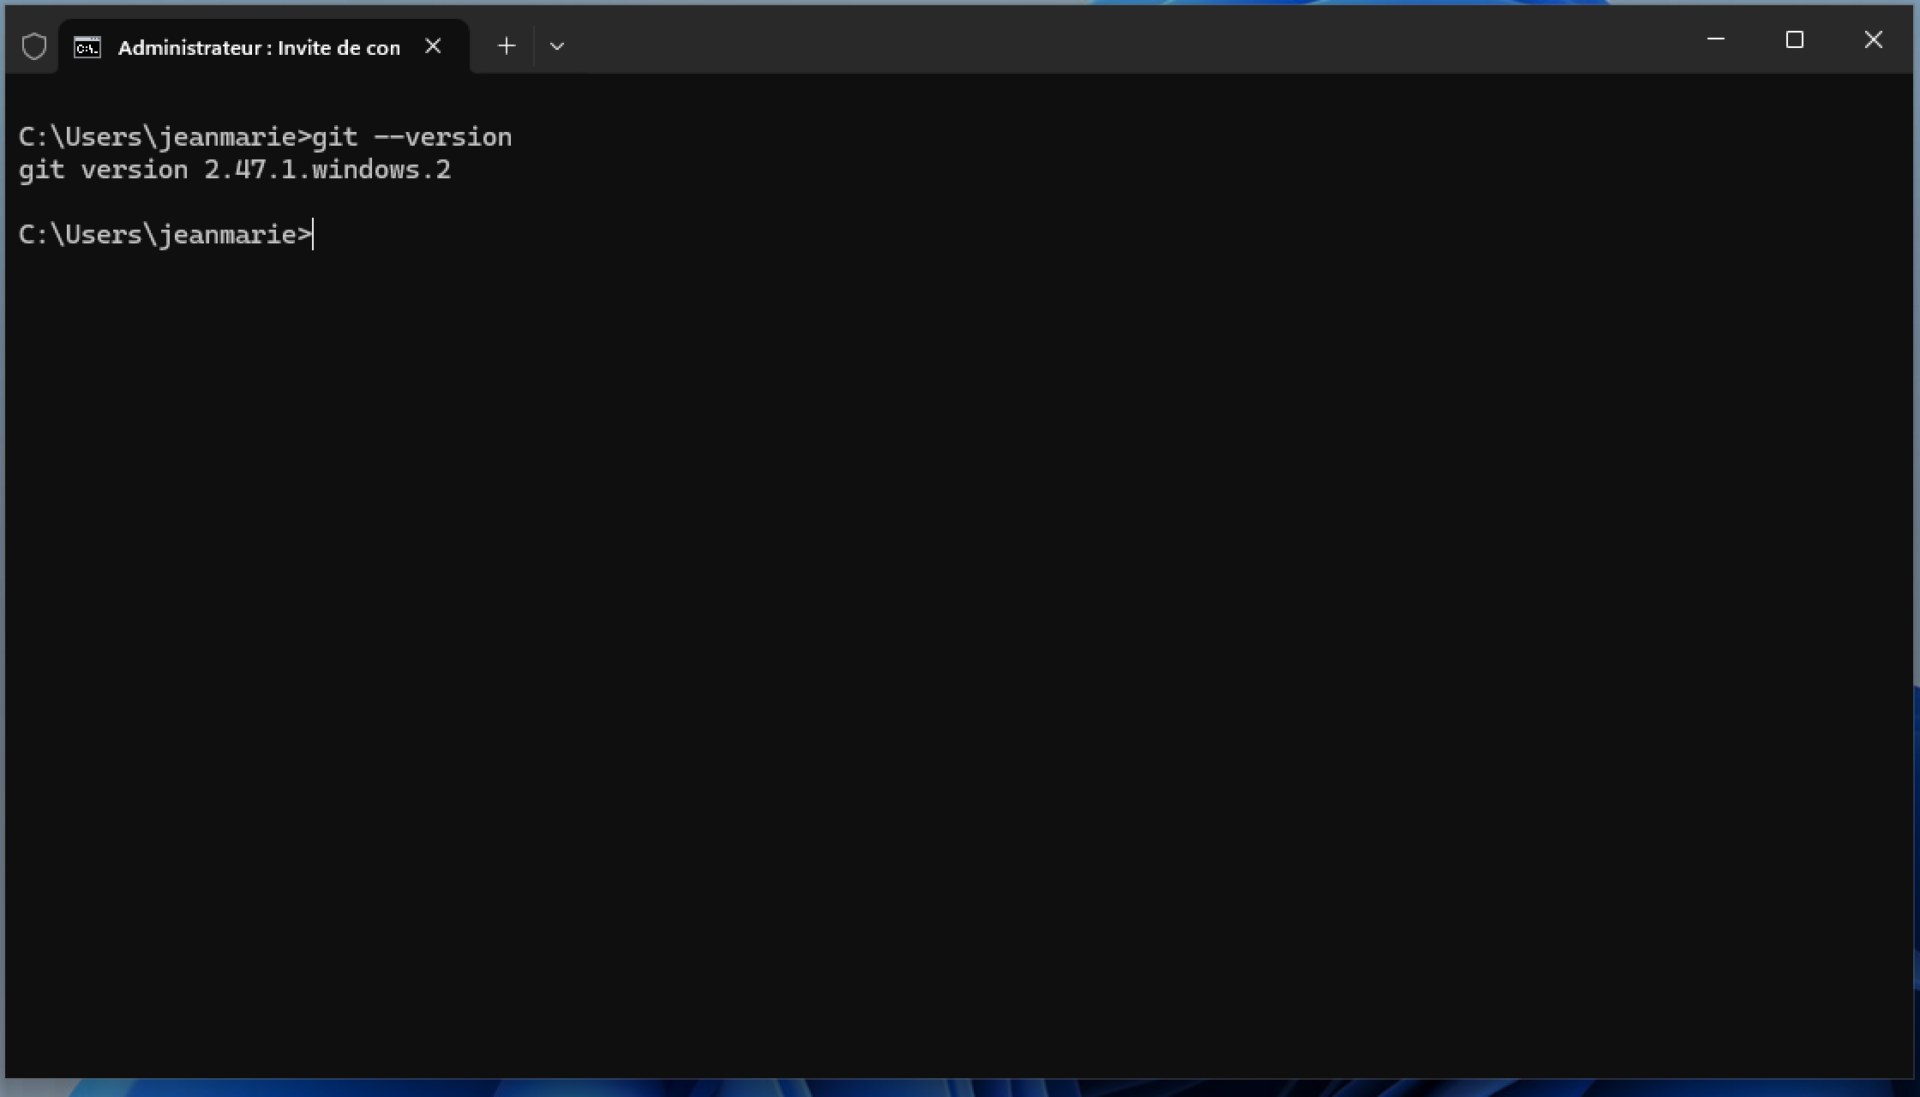Click the command prompt tab icon
Image resolution: width=1920 pixels, height=1097 pixels.
87,47
